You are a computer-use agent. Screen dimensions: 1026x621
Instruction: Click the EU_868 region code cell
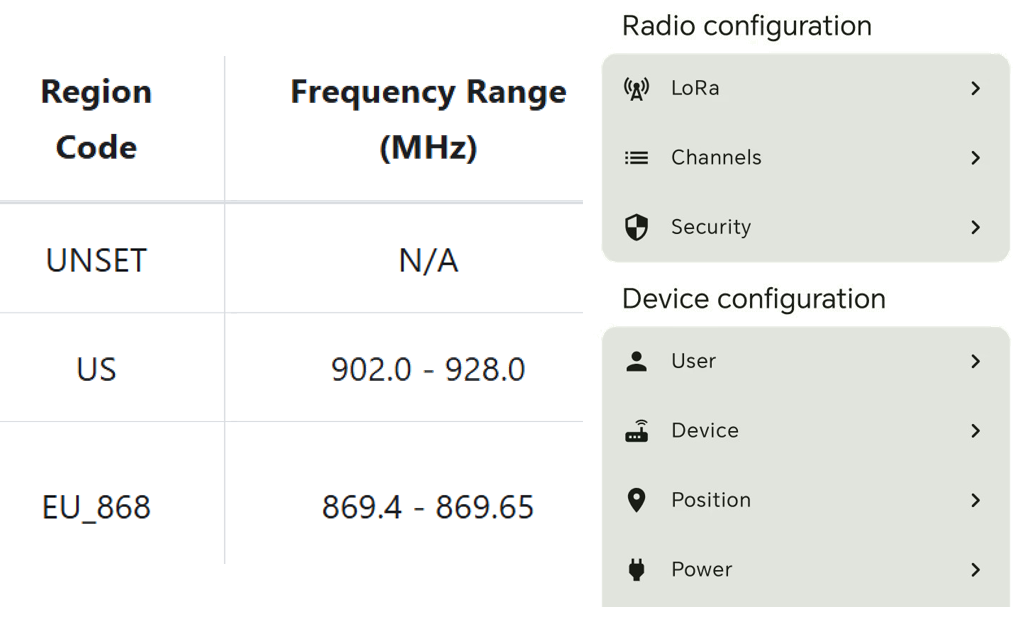pos(96,507)
